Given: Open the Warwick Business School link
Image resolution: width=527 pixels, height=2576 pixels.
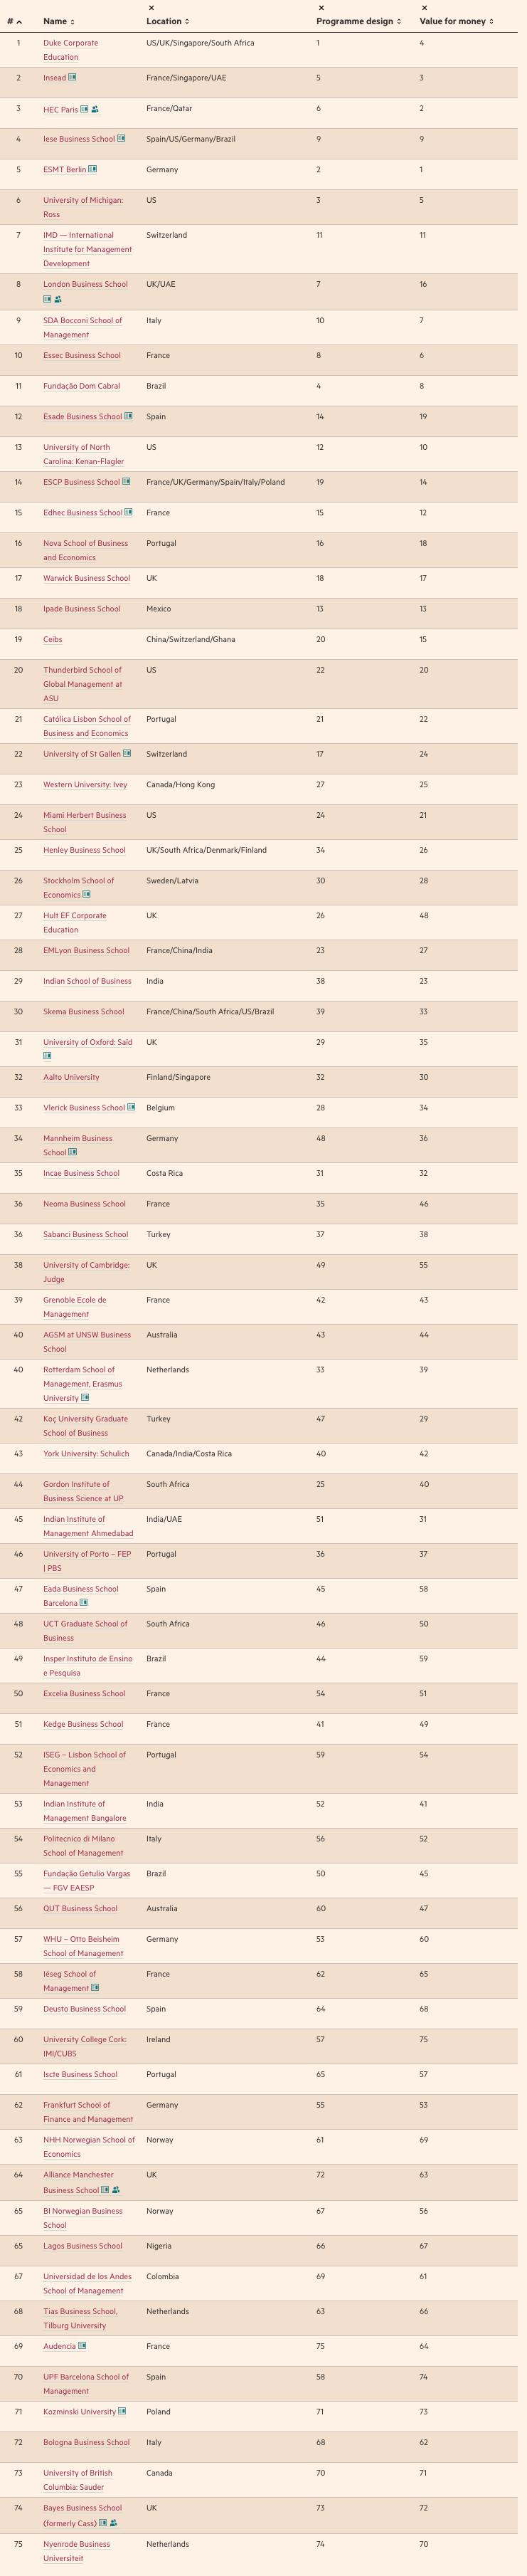Looking at the screenshot, I should tap(86, 578).
